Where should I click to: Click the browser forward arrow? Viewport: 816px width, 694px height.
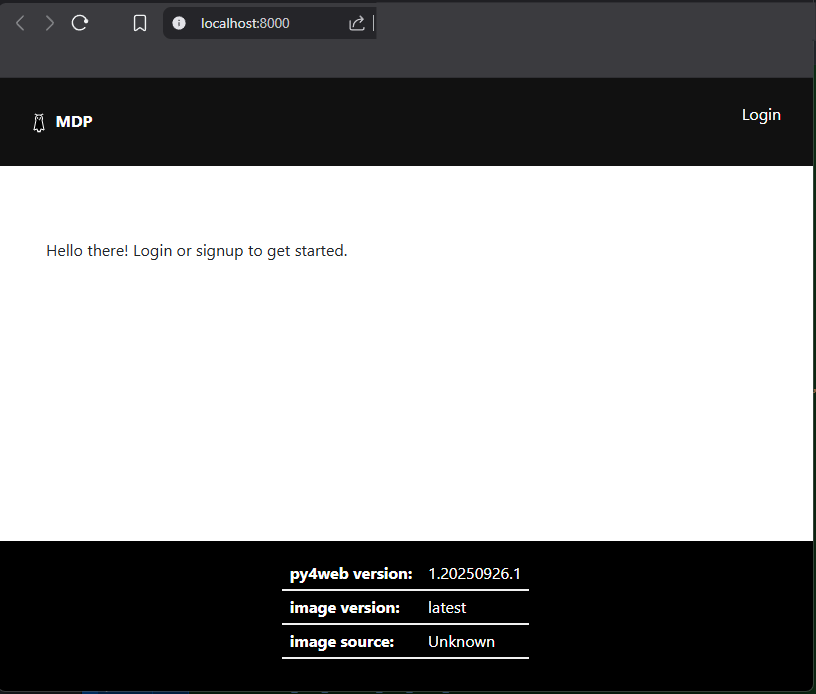[50, 23]
